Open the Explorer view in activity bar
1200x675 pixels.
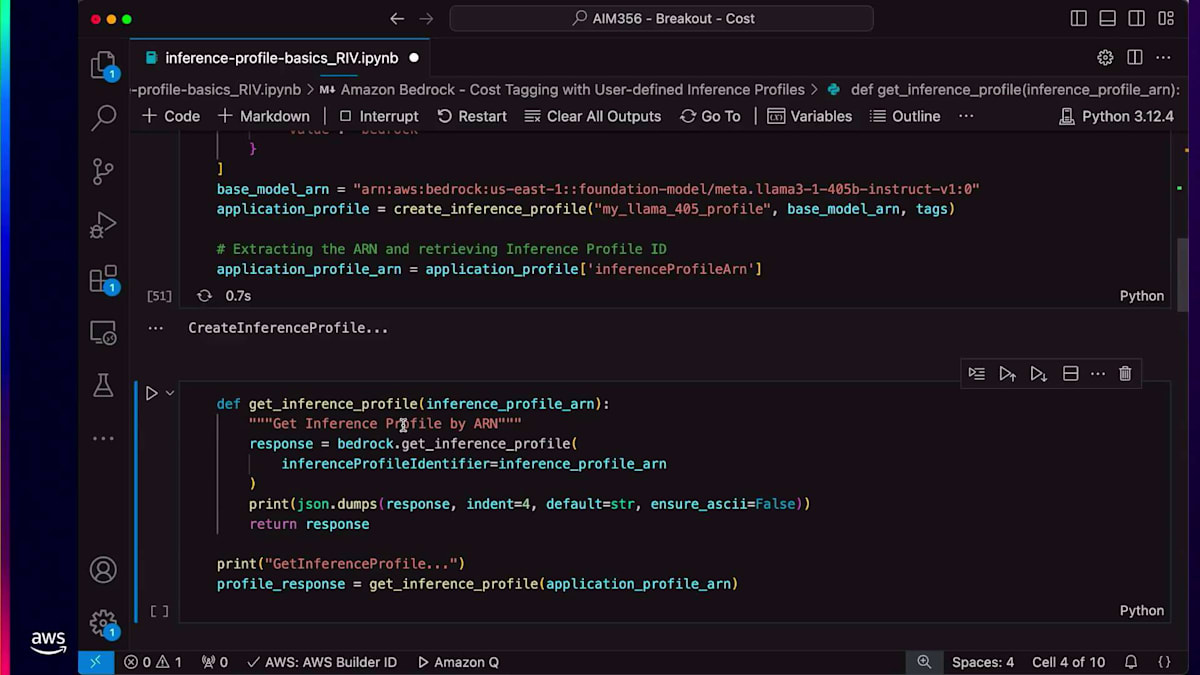(103, 66)
